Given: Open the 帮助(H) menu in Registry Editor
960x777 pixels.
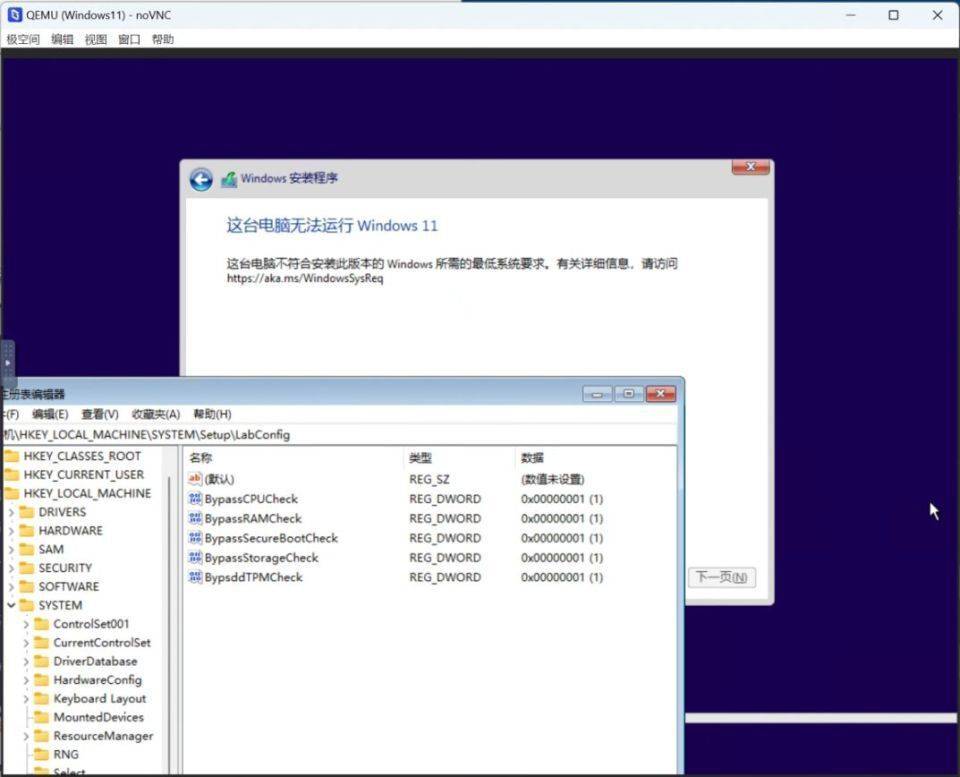Looking at the screenshot, I should [x=212, y=414].
